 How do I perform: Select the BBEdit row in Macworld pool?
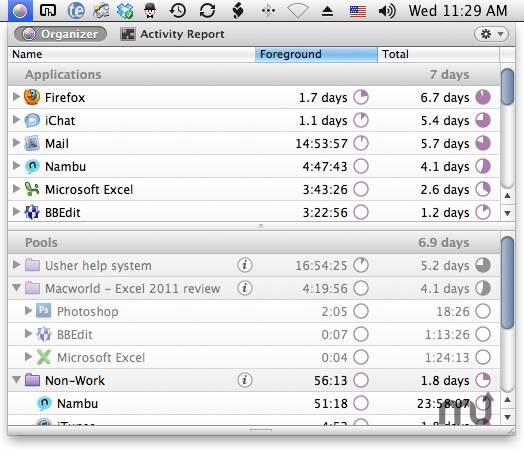point(254,334)
